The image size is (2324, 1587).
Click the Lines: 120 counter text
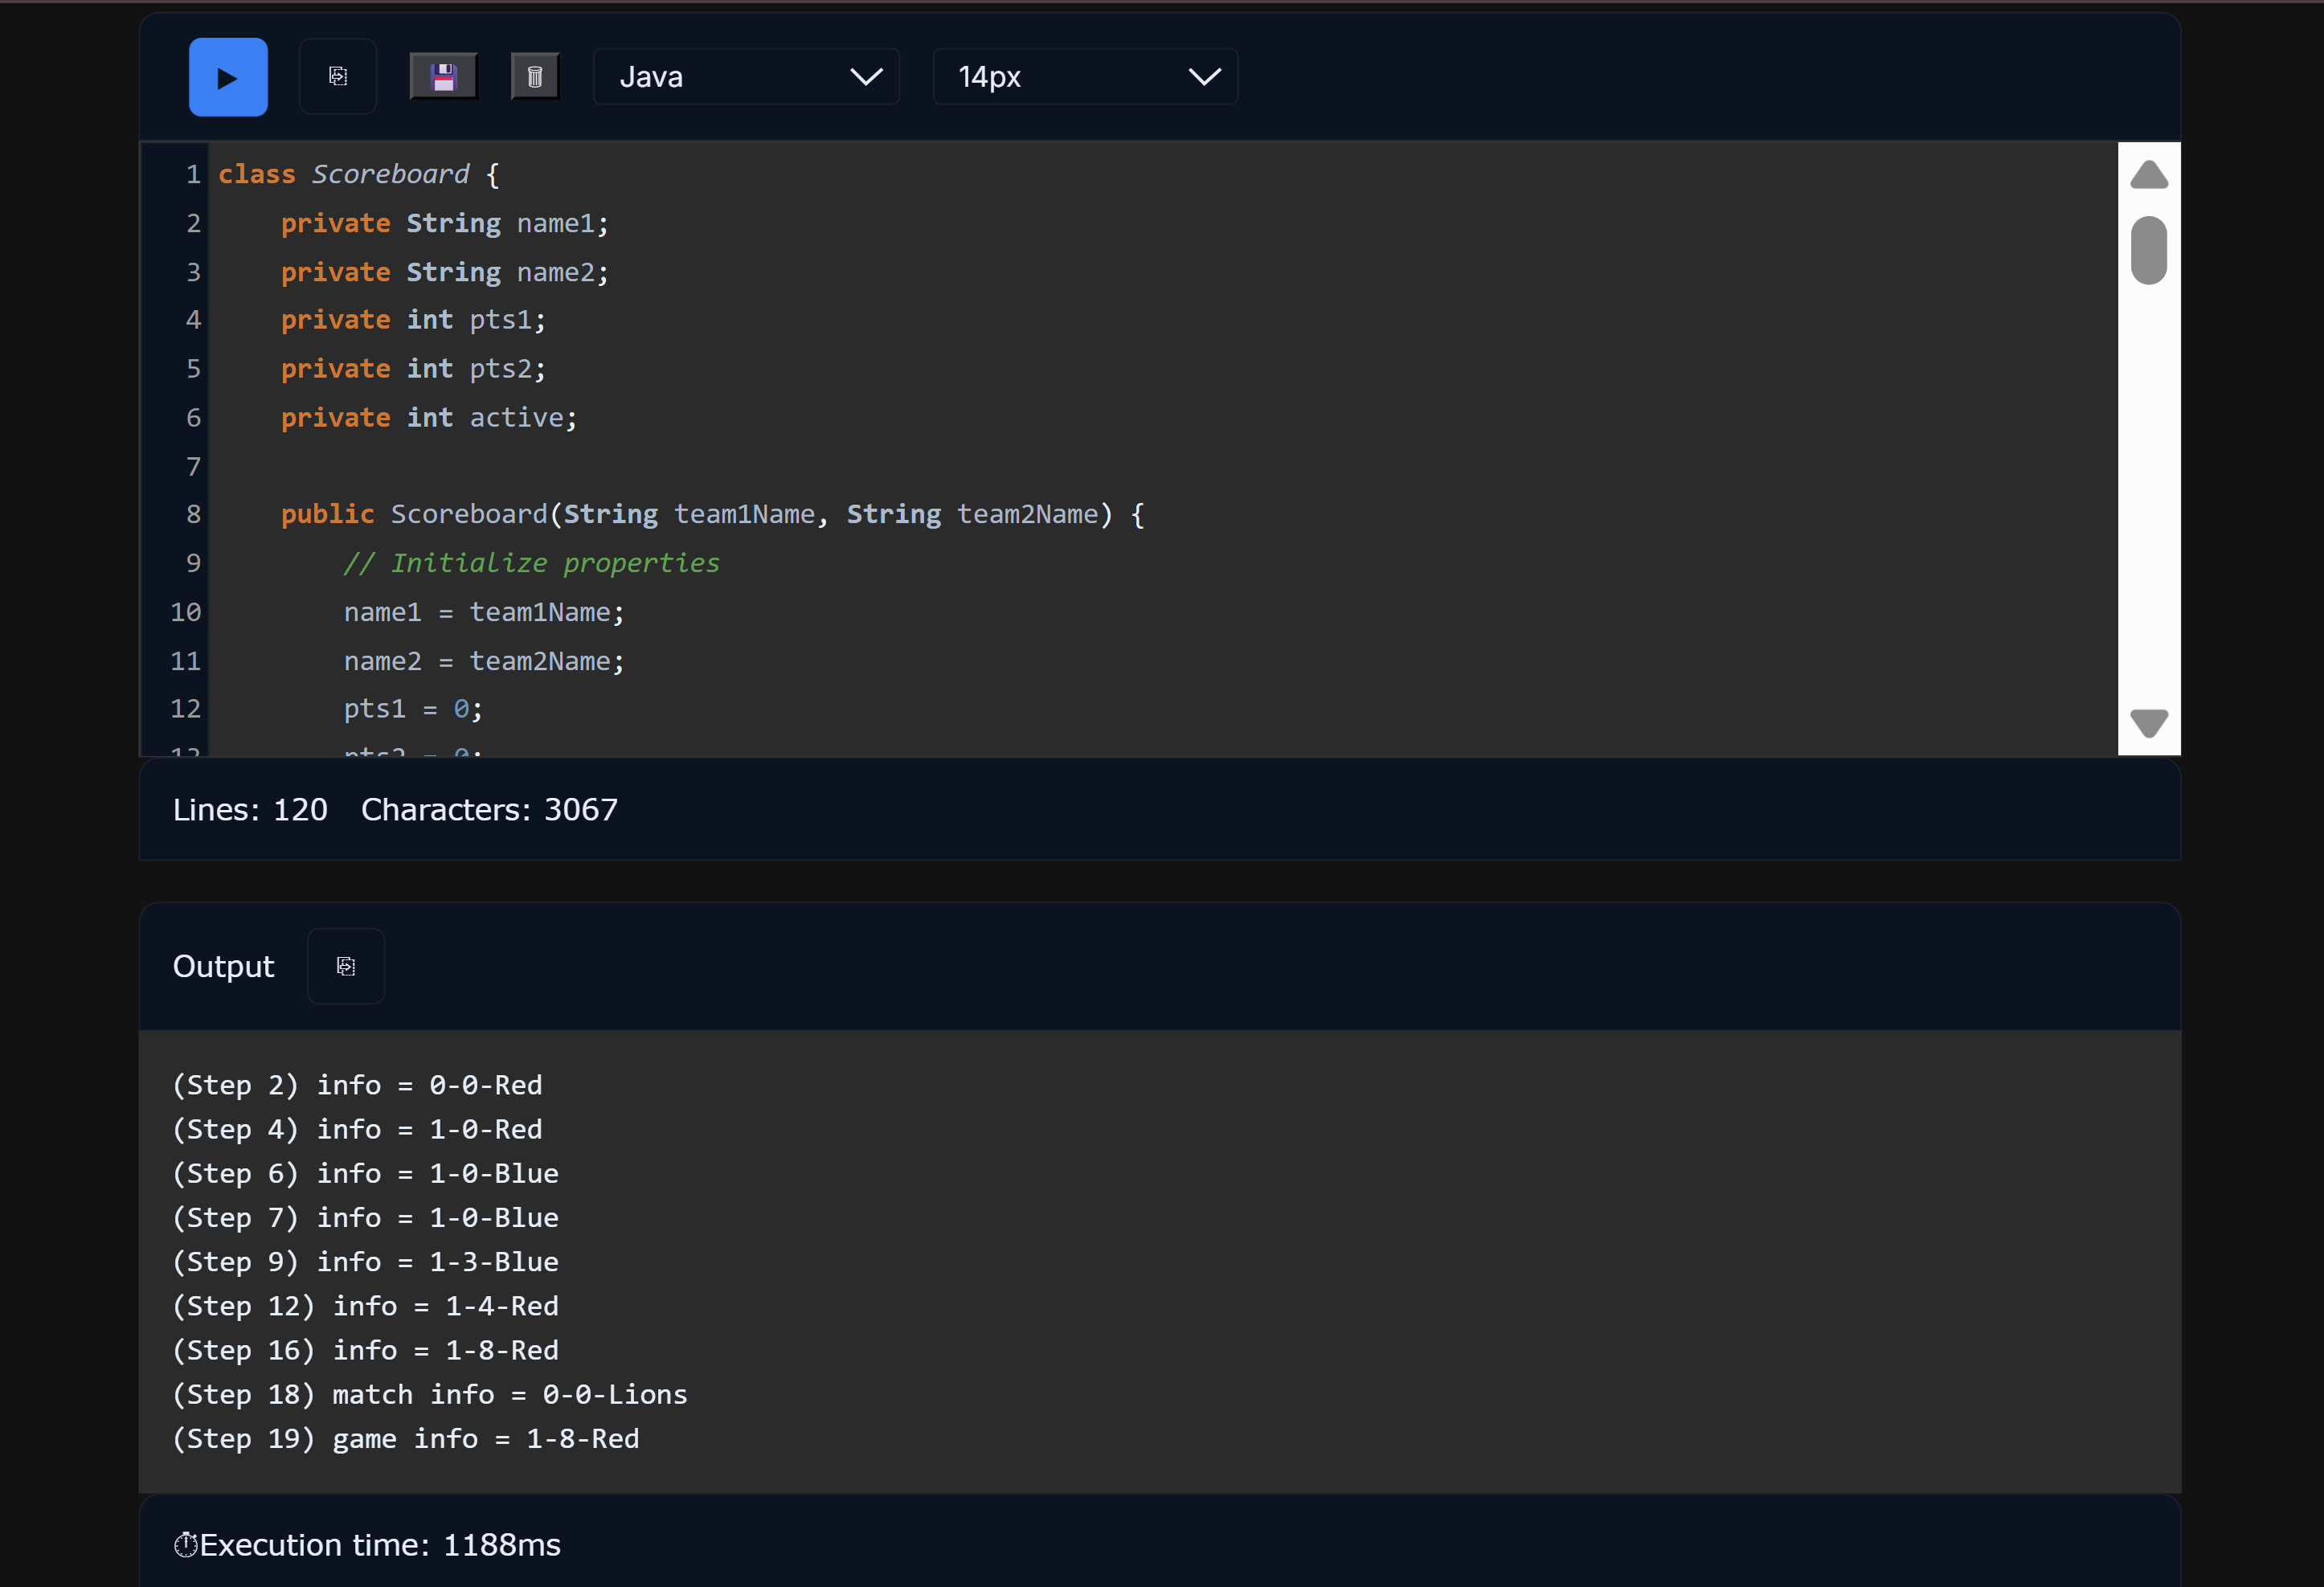point(250,809)
